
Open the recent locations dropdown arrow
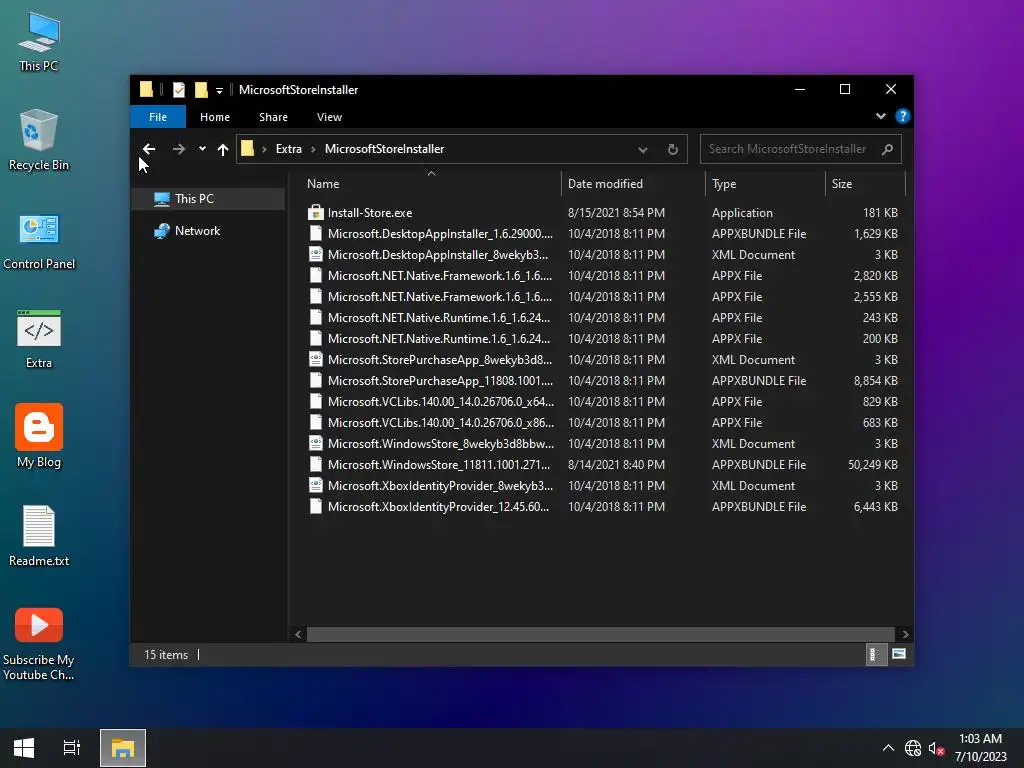(x=202, y=149)
